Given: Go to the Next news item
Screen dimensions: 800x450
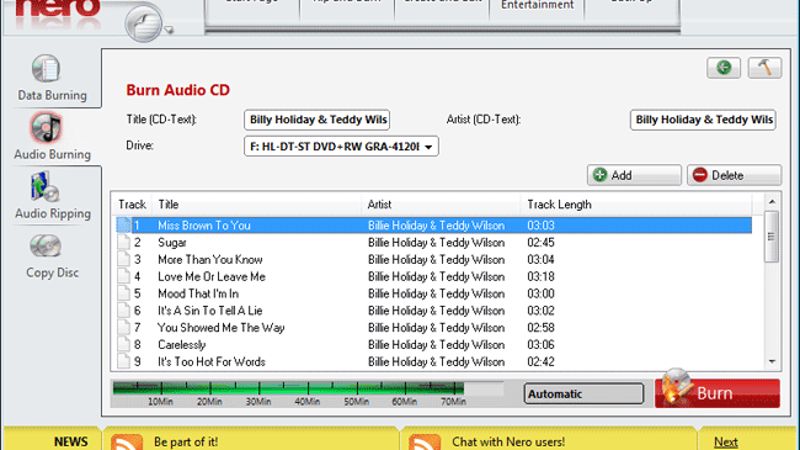Looking at the screenshot, I should pyautogui.click(x=726, y=442).
